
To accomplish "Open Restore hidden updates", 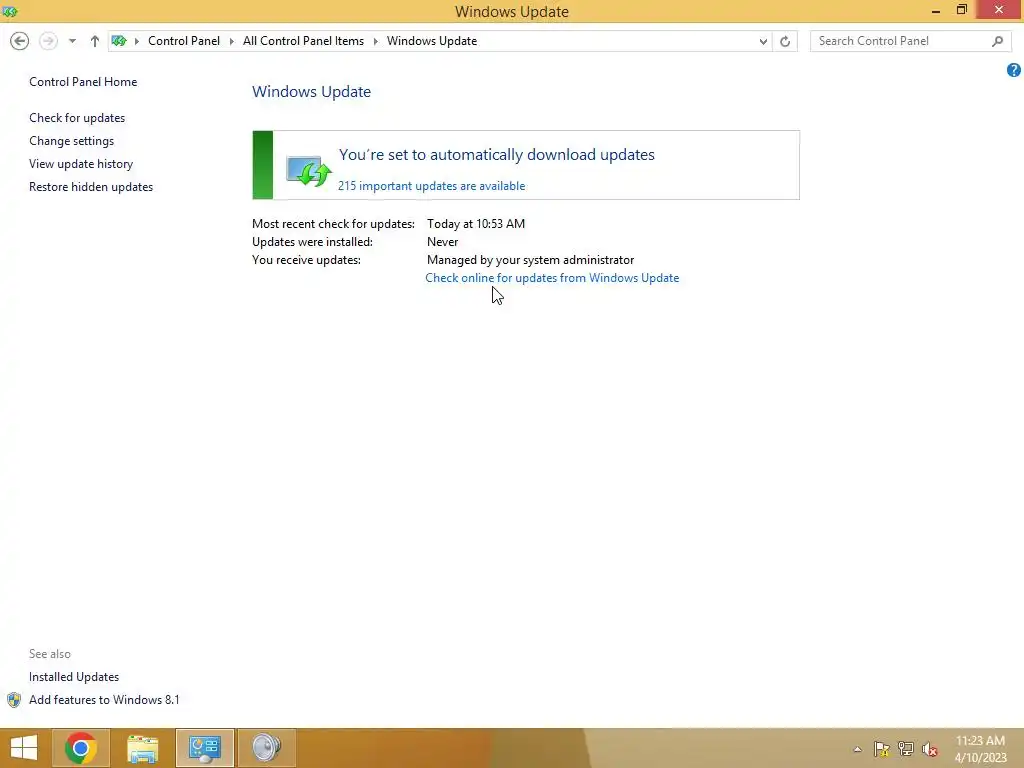I will click(91, 186).
